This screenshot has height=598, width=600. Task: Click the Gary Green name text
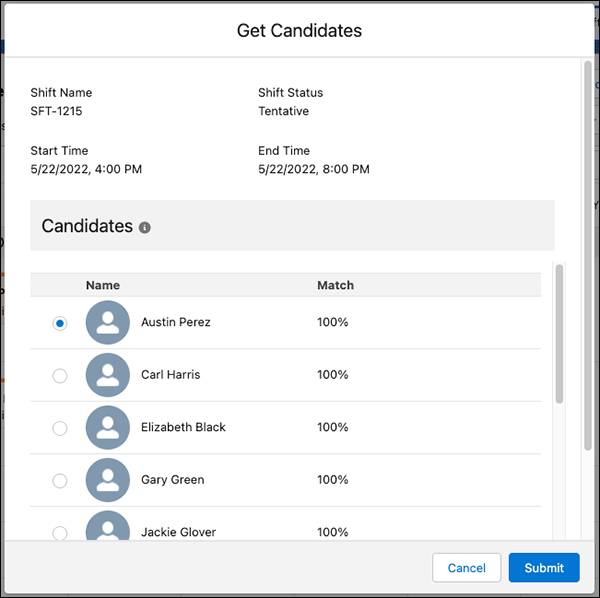point(173,480)
